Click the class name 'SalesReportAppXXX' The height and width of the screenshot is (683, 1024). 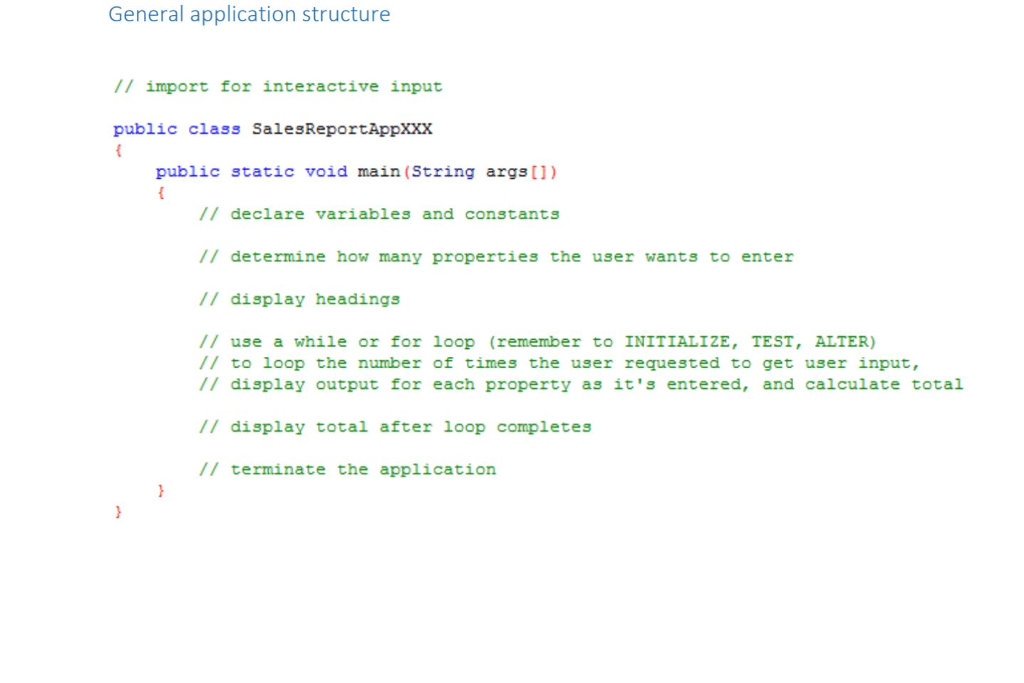[x=341, y=128]
